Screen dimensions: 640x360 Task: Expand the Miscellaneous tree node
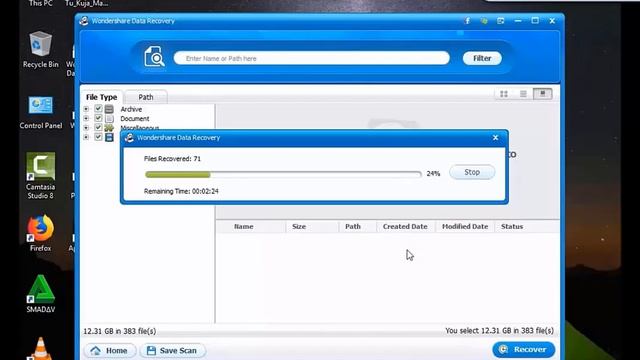pyautogui.click(x=86, y=128)
